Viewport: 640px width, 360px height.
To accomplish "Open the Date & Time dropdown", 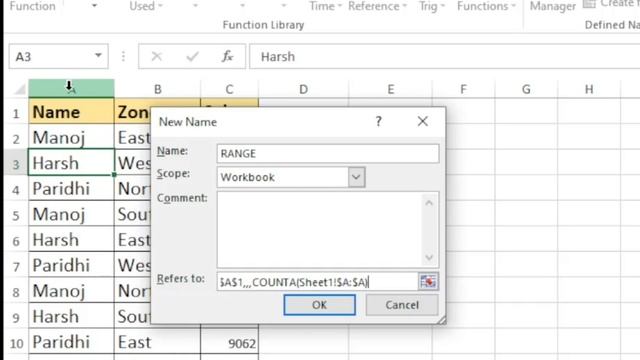I will [325, 7].
